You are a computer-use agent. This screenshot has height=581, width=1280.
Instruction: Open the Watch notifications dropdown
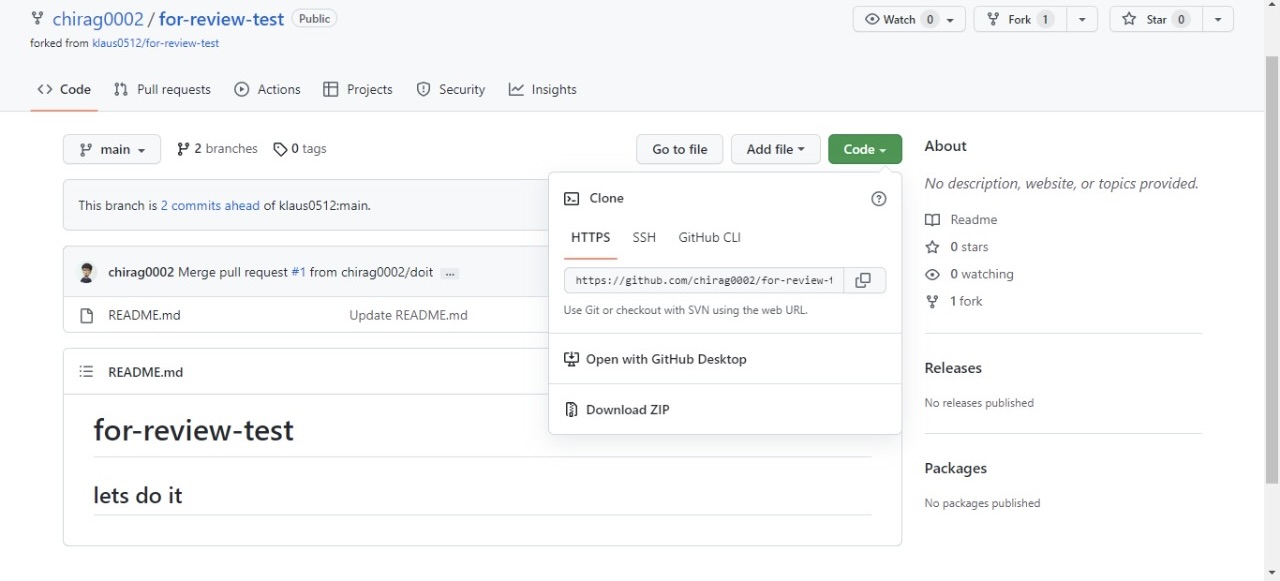(909, 19)
